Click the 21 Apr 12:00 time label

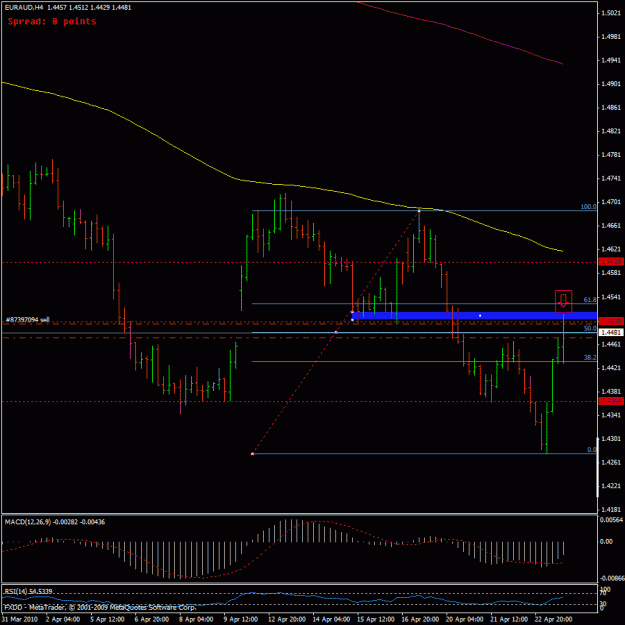click(x=509, y=619)
